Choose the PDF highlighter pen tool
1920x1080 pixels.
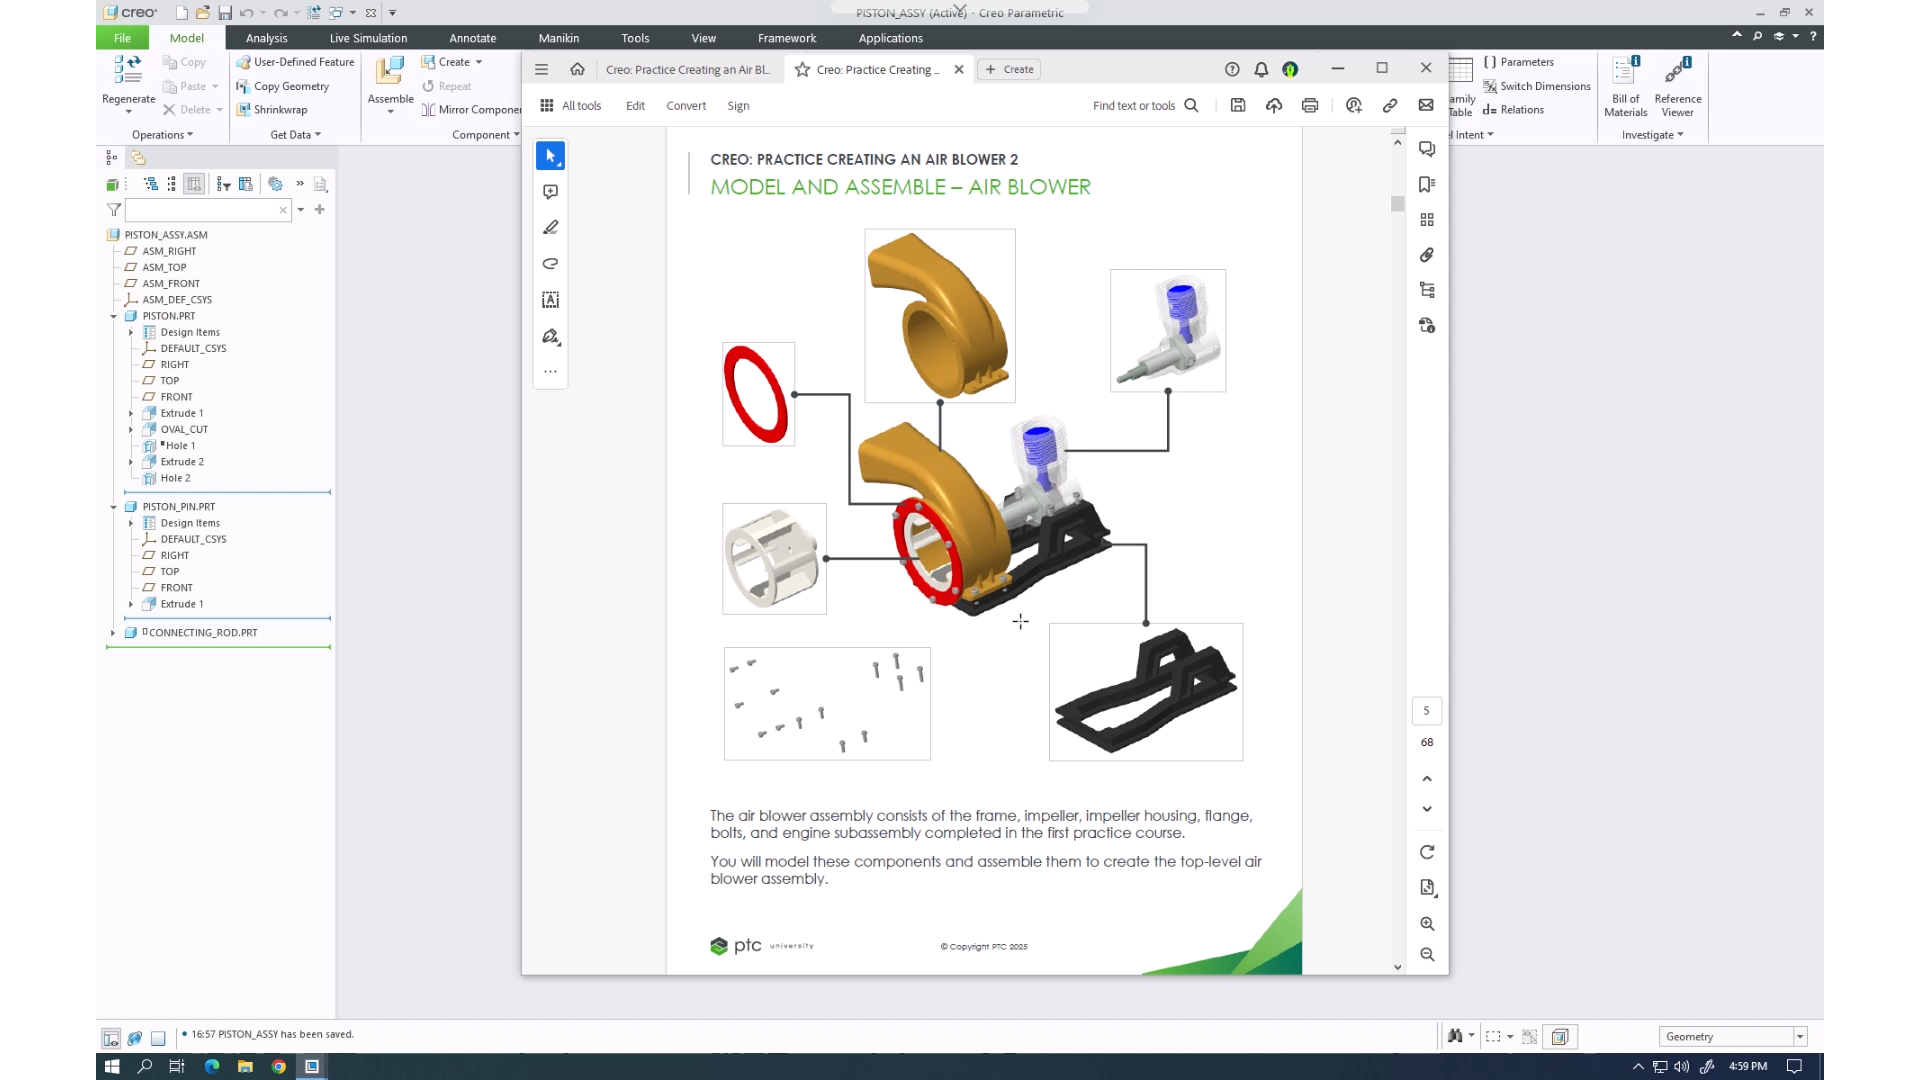click(550, 228)
